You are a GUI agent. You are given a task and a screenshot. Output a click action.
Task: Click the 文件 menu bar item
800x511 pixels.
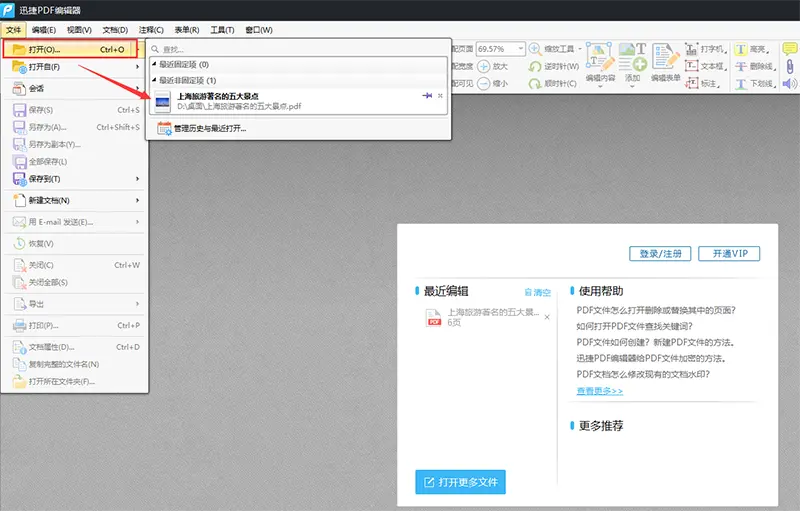pyautogui.click(x=13, y=30)
